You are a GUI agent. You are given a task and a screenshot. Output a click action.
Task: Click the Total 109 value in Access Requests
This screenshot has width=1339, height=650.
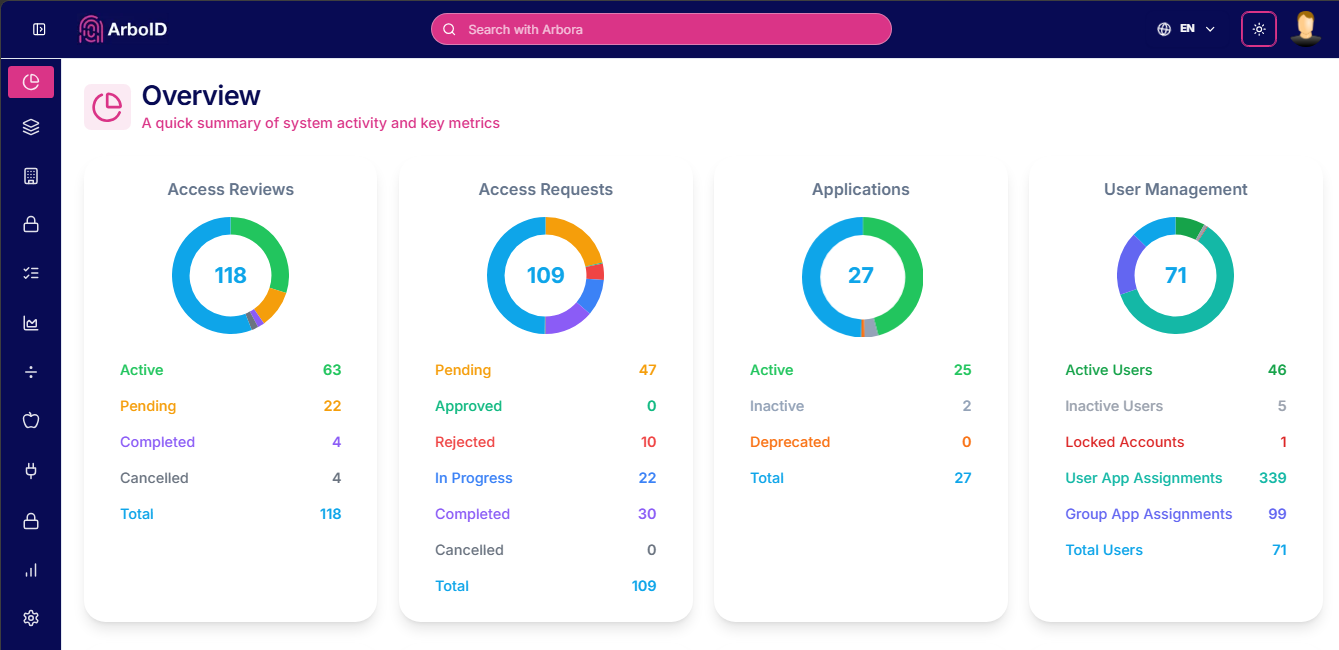click(644, 586)
